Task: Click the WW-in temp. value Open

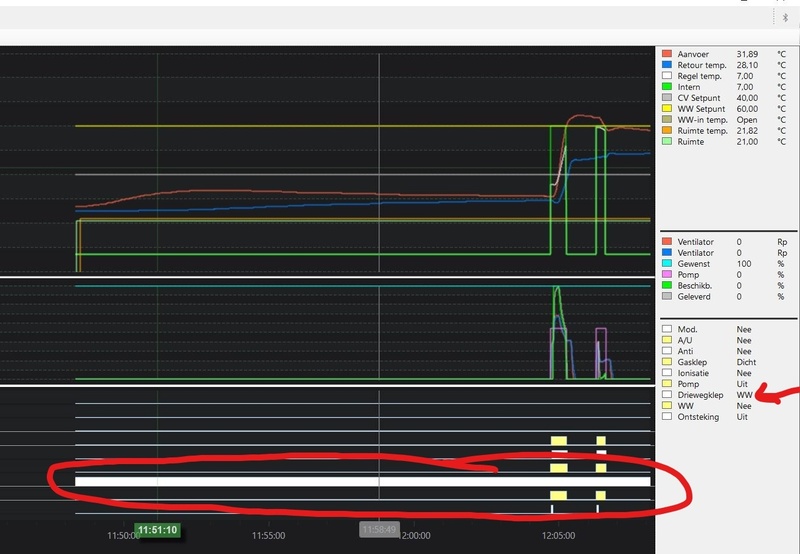Action: click(747, 119)
